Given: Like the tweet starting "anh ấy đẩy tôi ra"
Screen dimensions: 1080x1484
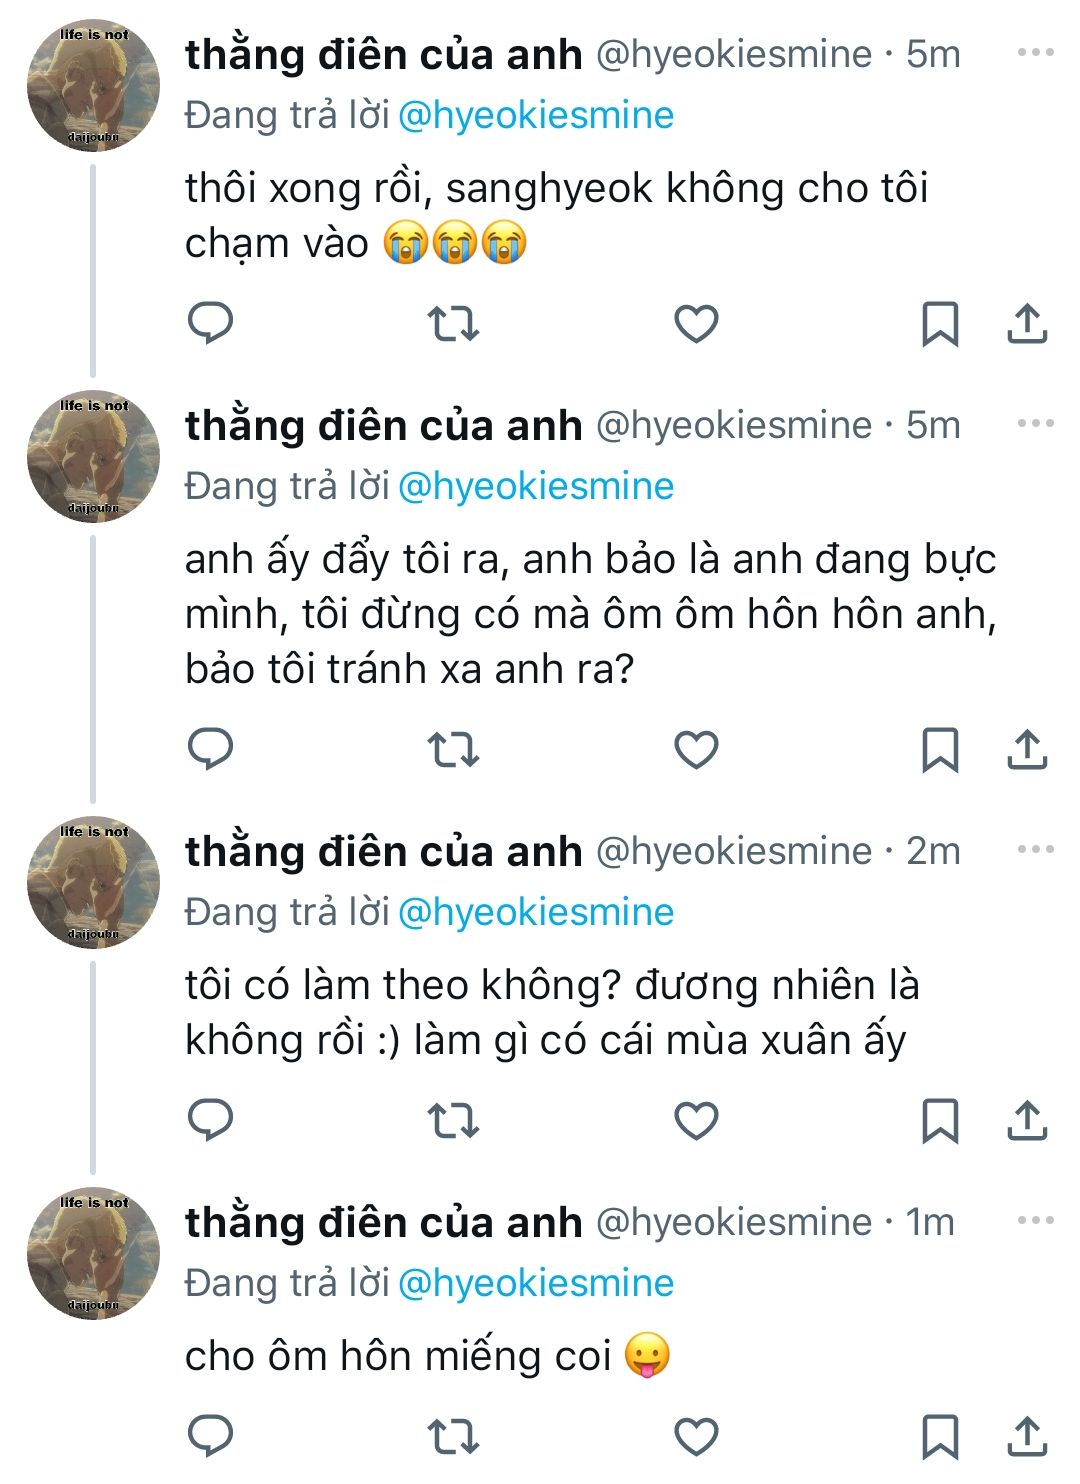Looking at the screenshot, I should point(696,749).
